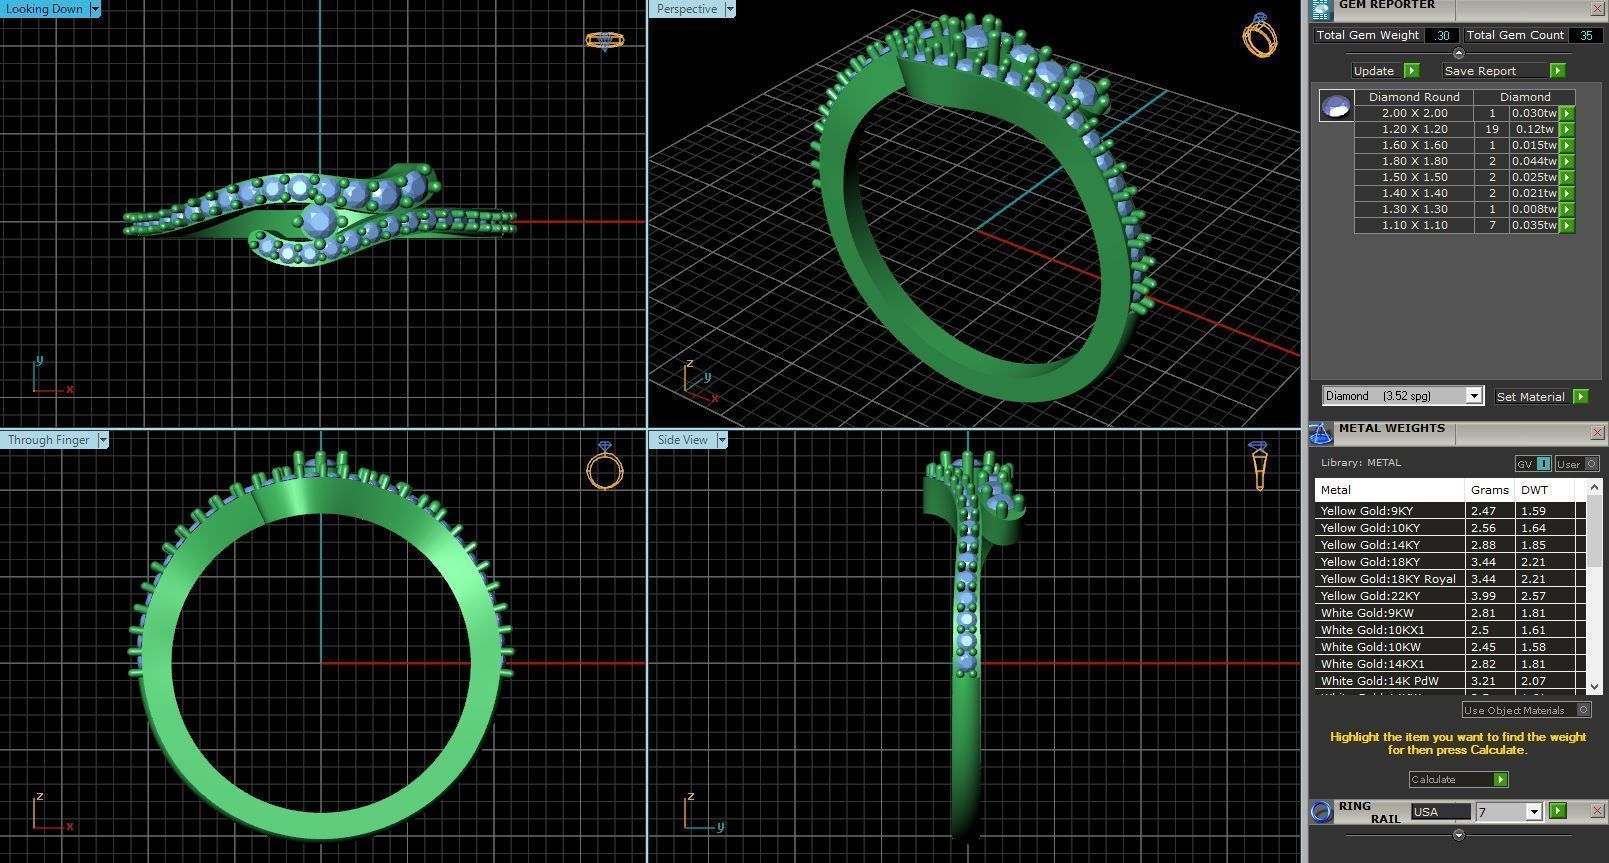Click green arrow for 1.50 X 1.50 row
This screenshot has height=863, width=1609.
1567,177
